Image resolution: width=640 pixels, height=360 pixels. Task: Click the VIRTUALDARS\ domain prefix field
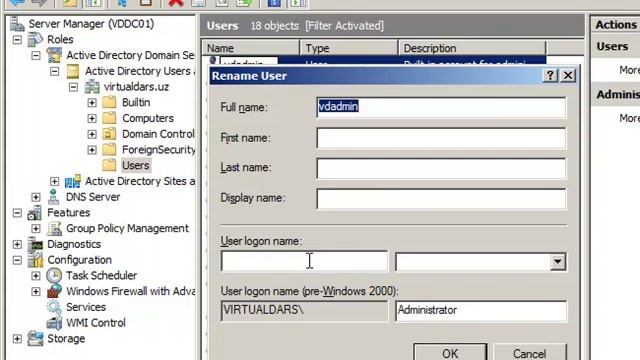(x=304, y=311)
